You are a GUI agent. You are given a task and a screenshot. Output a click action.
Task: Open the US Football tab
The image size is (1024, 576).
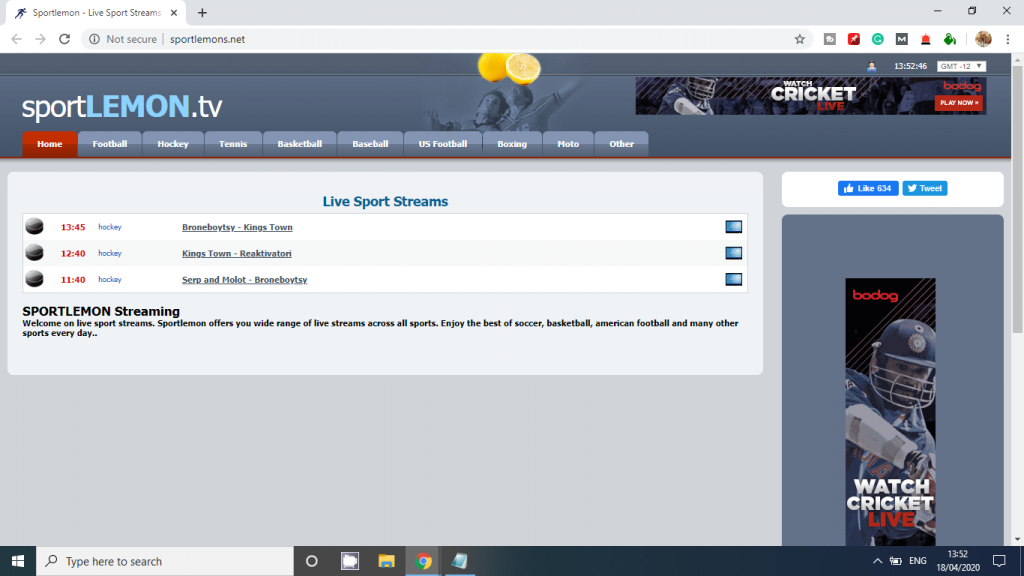[443, 144]
